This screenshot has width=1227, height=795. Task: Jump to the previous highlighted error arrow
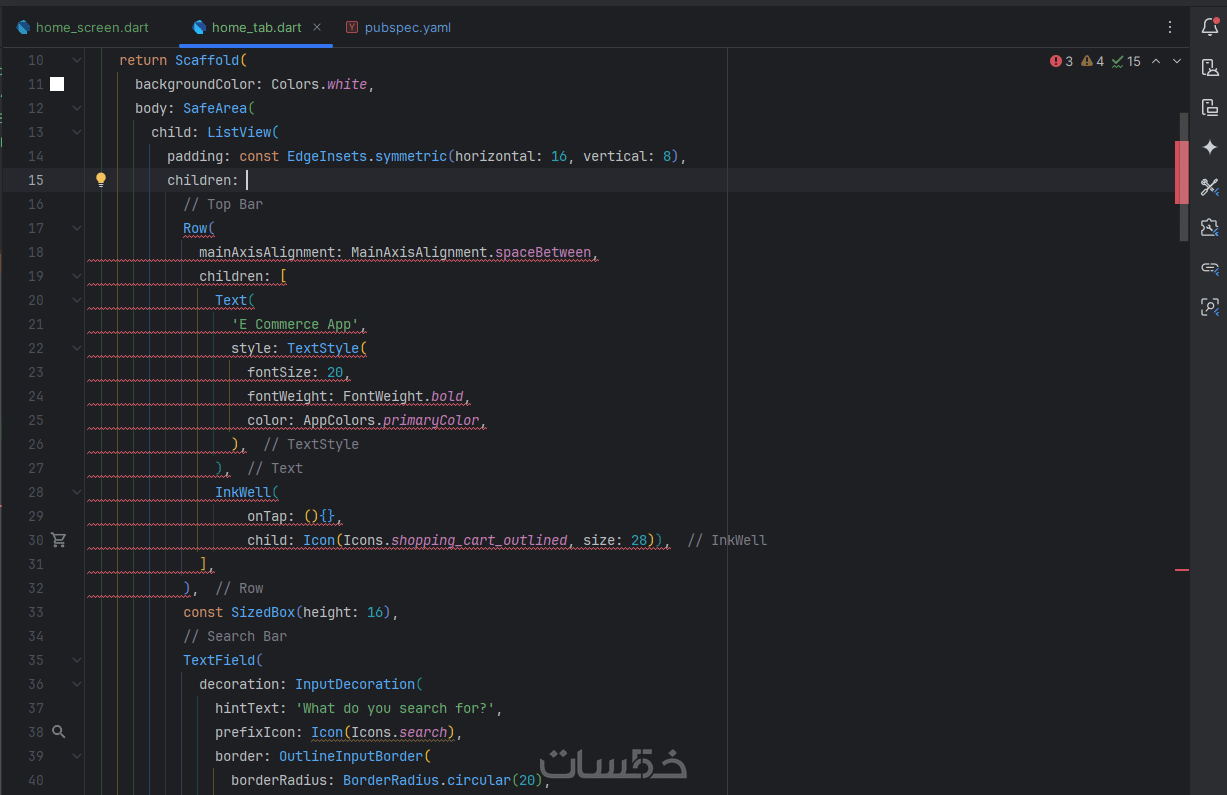click(x=1156, y=61)
